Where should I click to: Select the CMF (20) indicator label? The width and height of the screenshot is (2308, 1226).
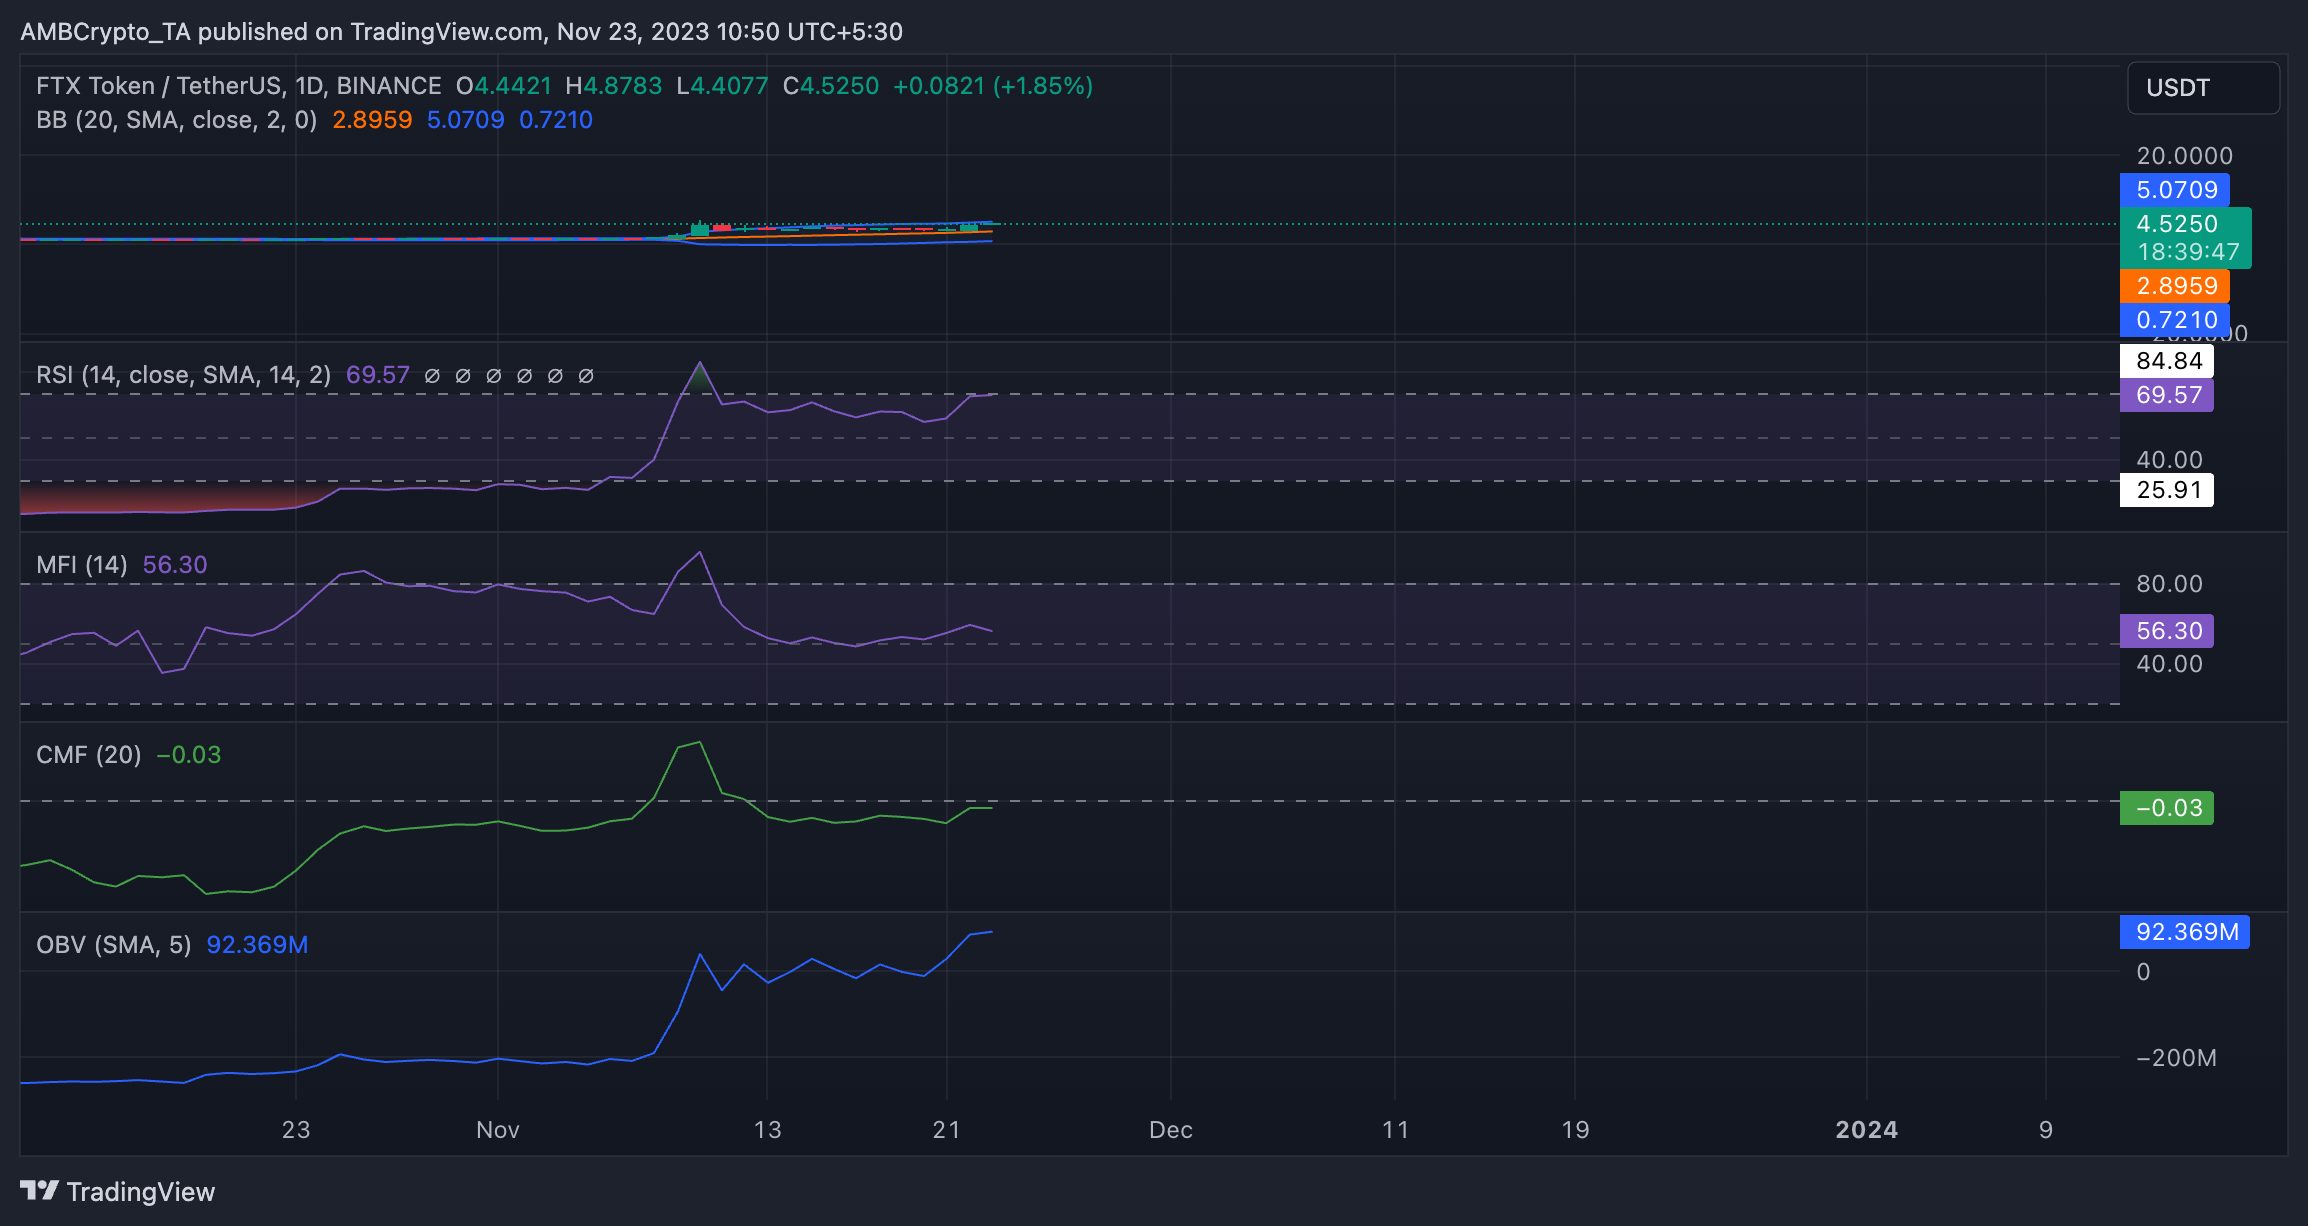tap(88, 755)
